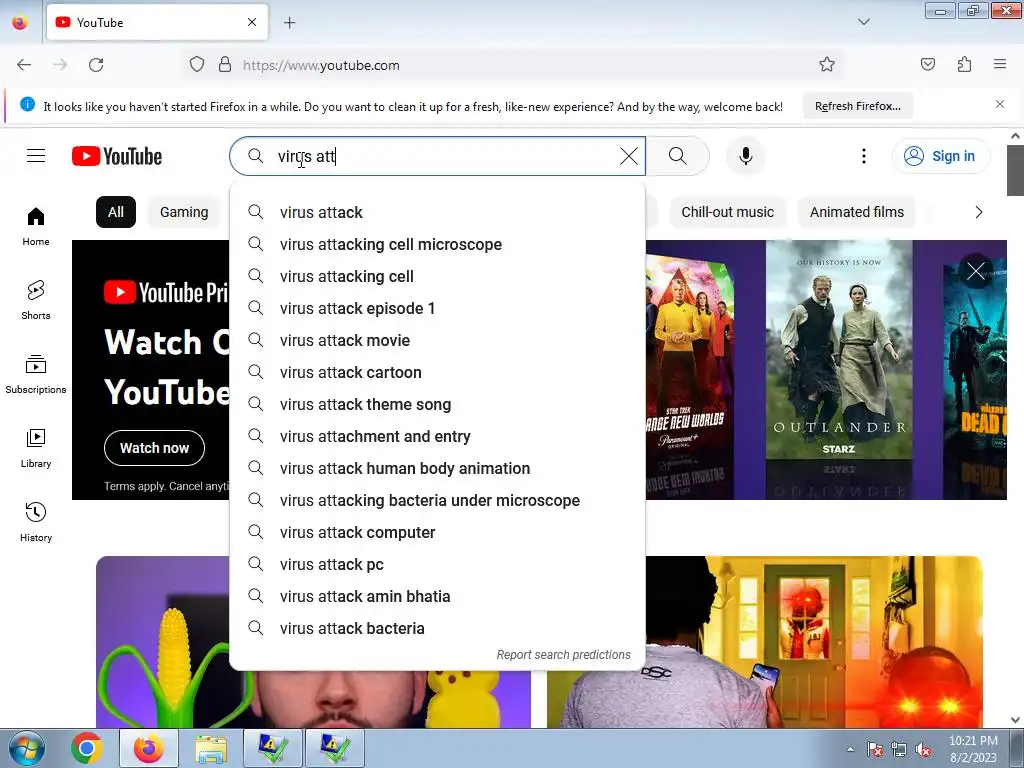
Task: Open the YouTube guide hamburger menu
Action: (36, 156)
